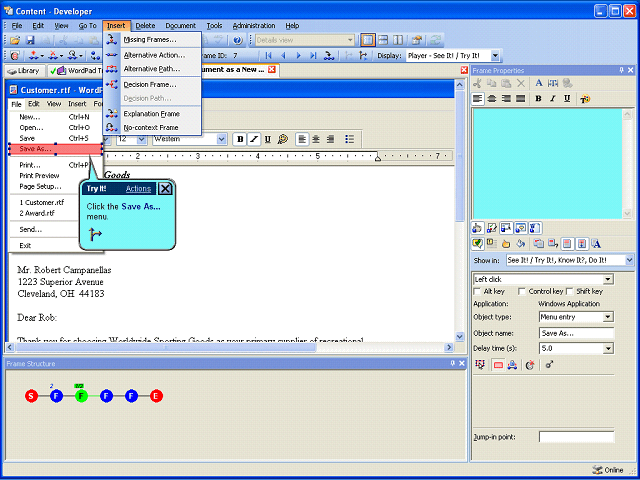Go to the next frame with the arrow icon
Screen dimensions: 640x480
(x=298, y=56)
